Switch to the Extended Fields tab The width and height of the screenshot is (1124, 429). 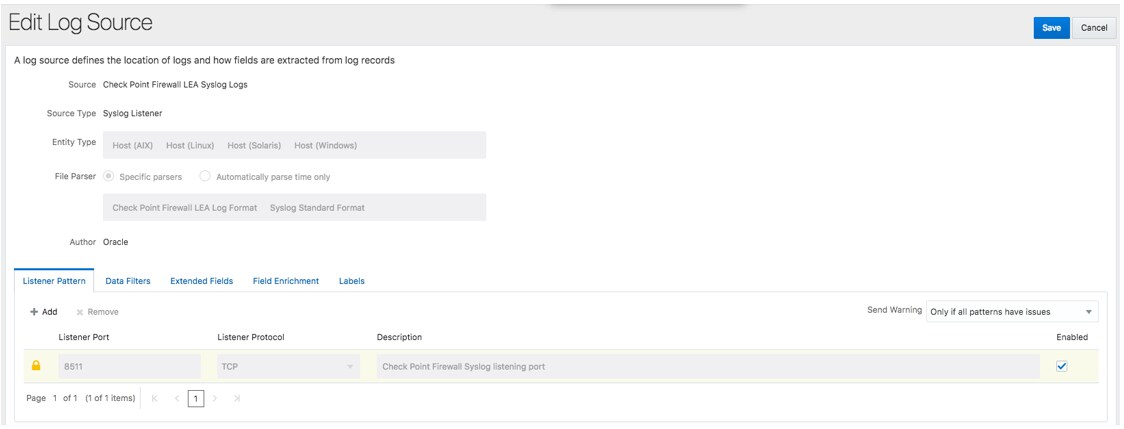(201, 281)
